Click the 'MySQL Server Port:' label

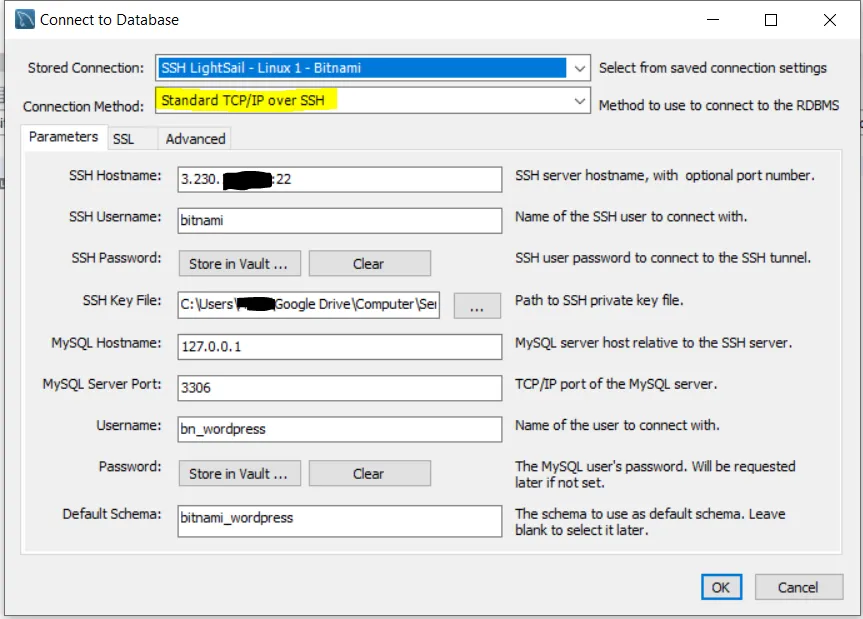coord(102,384)
